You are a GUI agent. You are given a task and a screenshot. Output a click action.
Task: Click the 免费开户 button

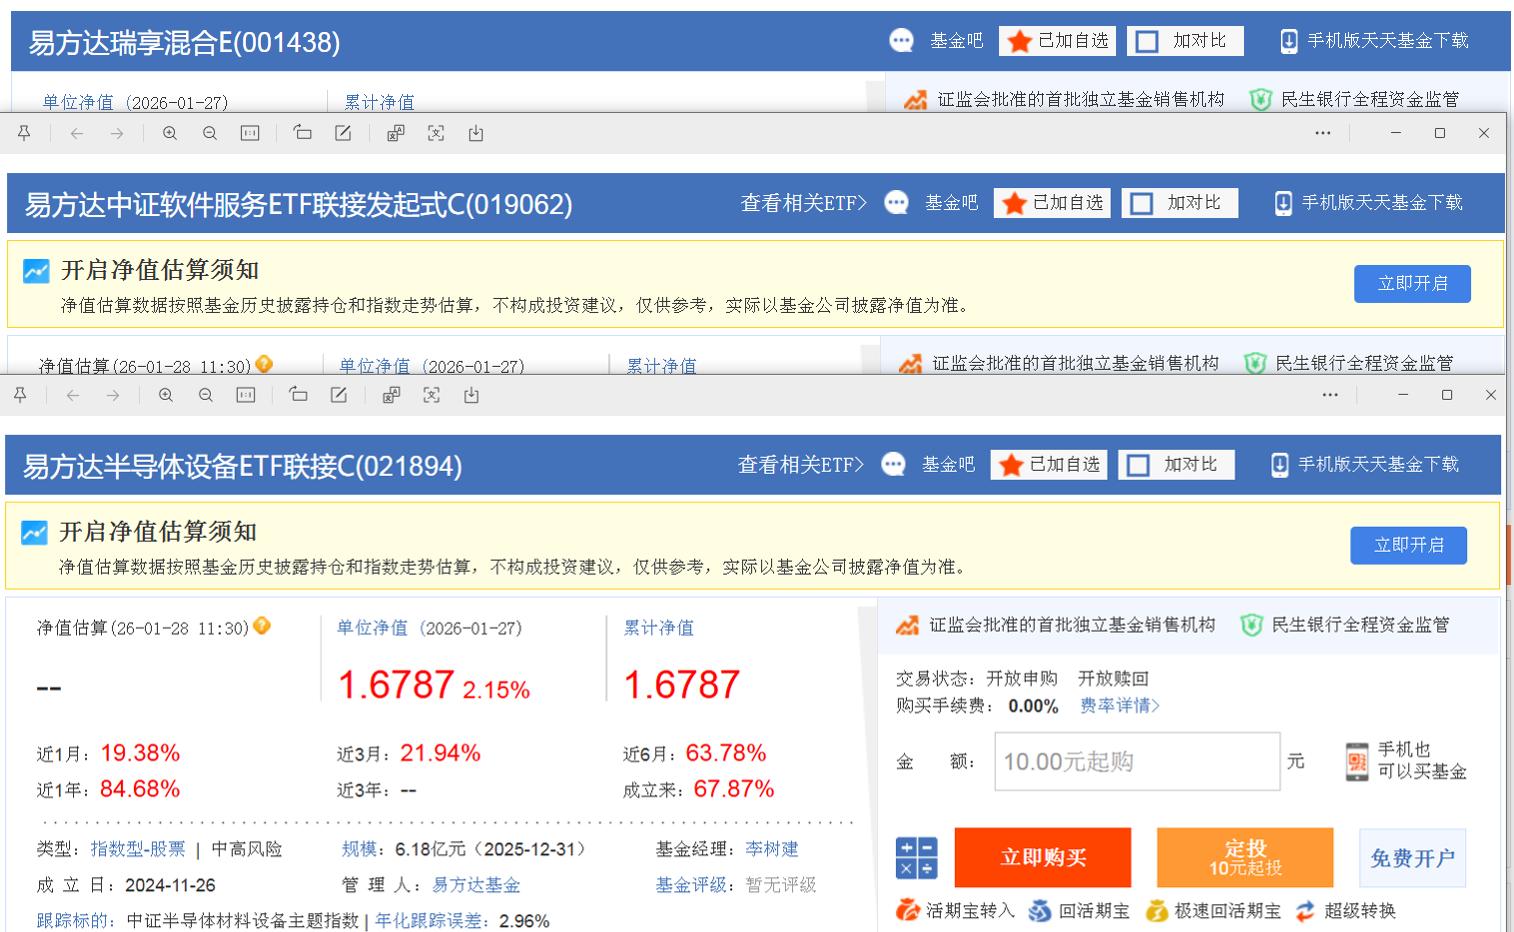click(1412, 858)
